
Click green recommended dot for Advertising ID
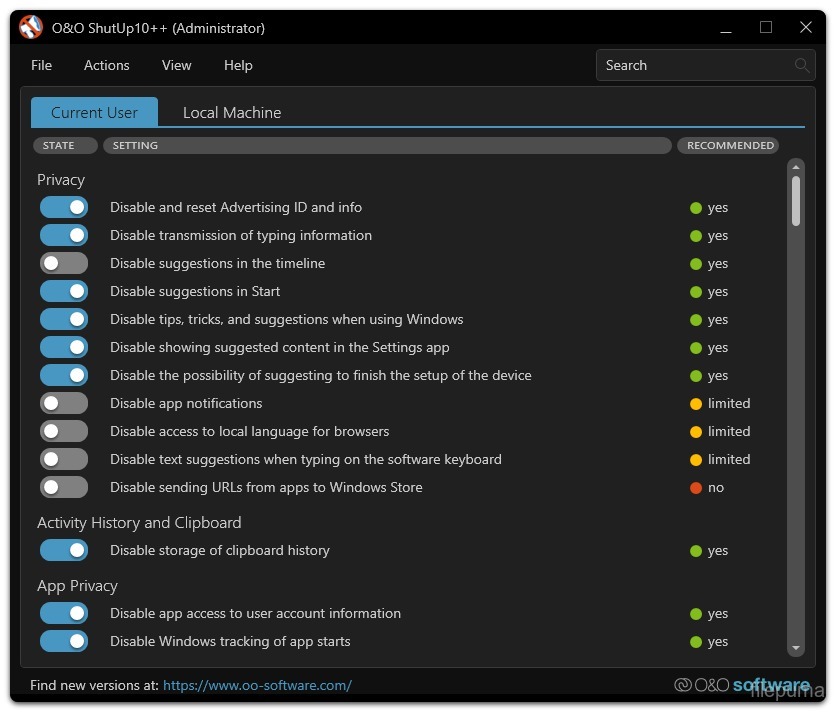[696, 208]
